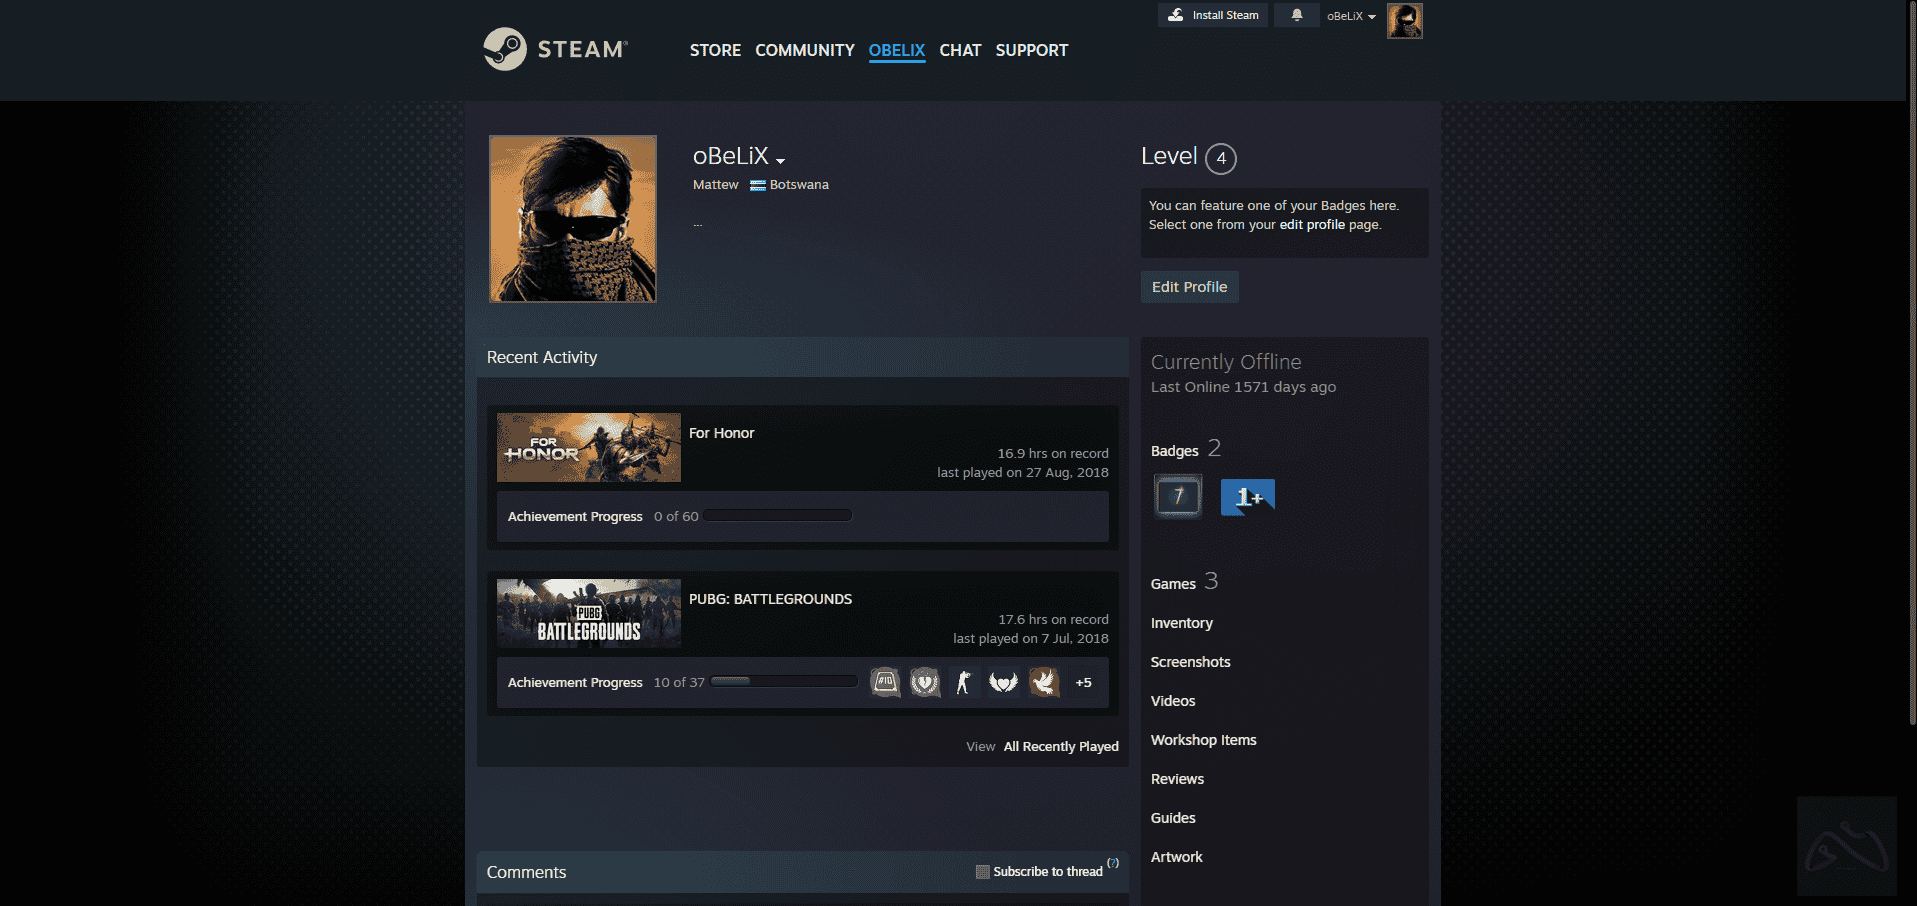Click PUBG achievement progress bar
This screenshot has width=1917, height=906.
tap(784, 682)
